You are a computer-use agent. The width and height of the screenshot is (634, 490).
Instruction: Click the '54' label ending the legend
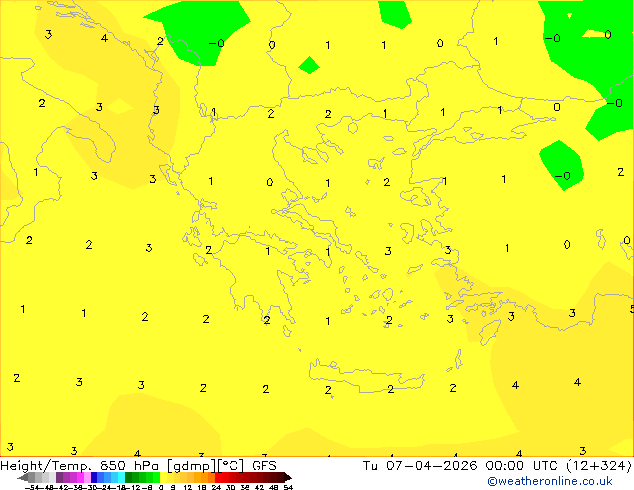288,487
